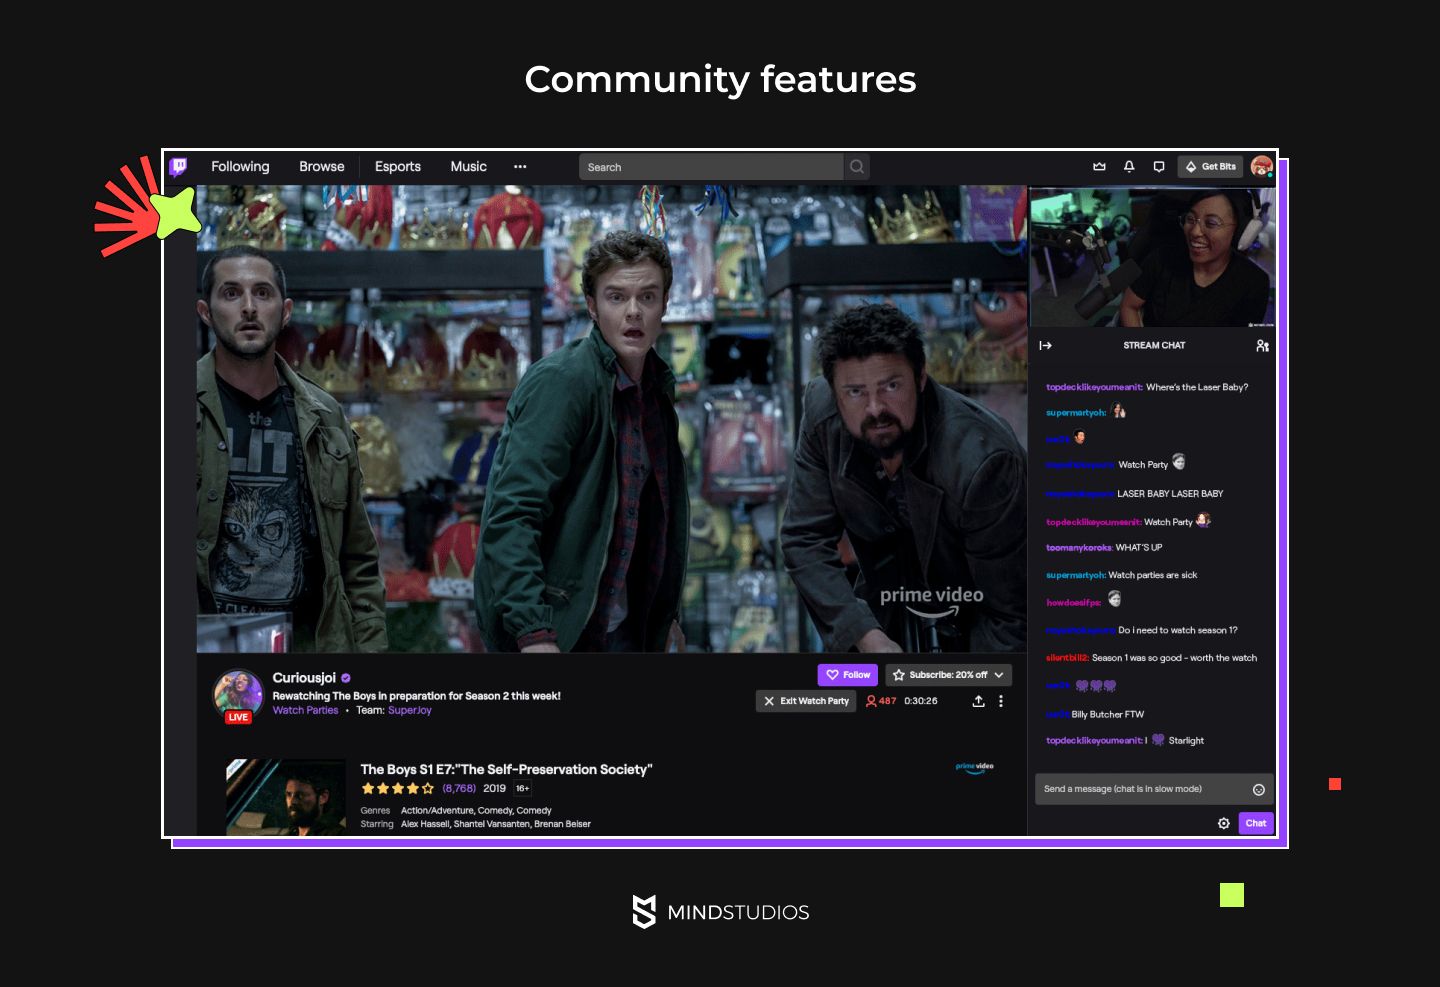The image size is (1440, 987).
Task: Click the chat message "Where's the Laser Baby?"
Action: point(1197,387)
